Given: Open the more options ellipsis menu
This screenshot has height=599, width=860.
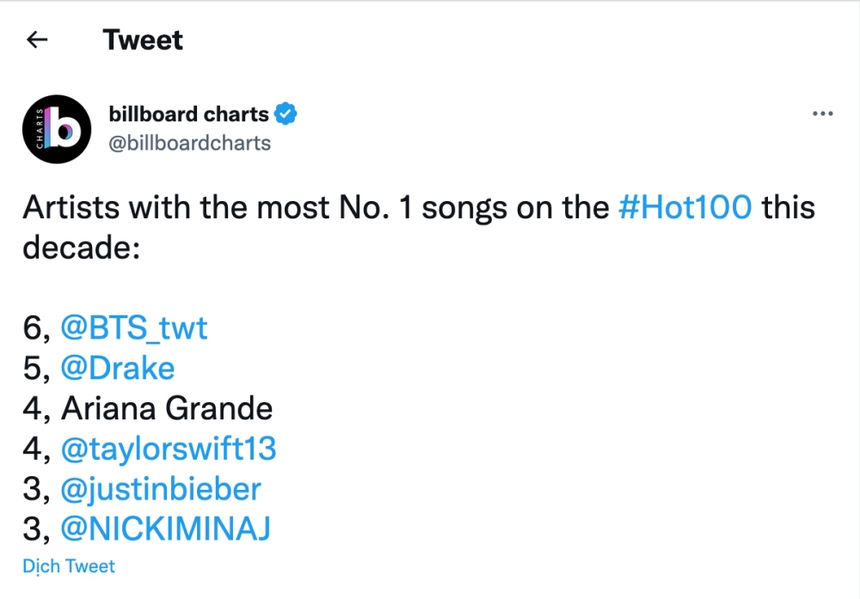Looking at the screenshot, I should pyautogui.click(x=822, y=114).
